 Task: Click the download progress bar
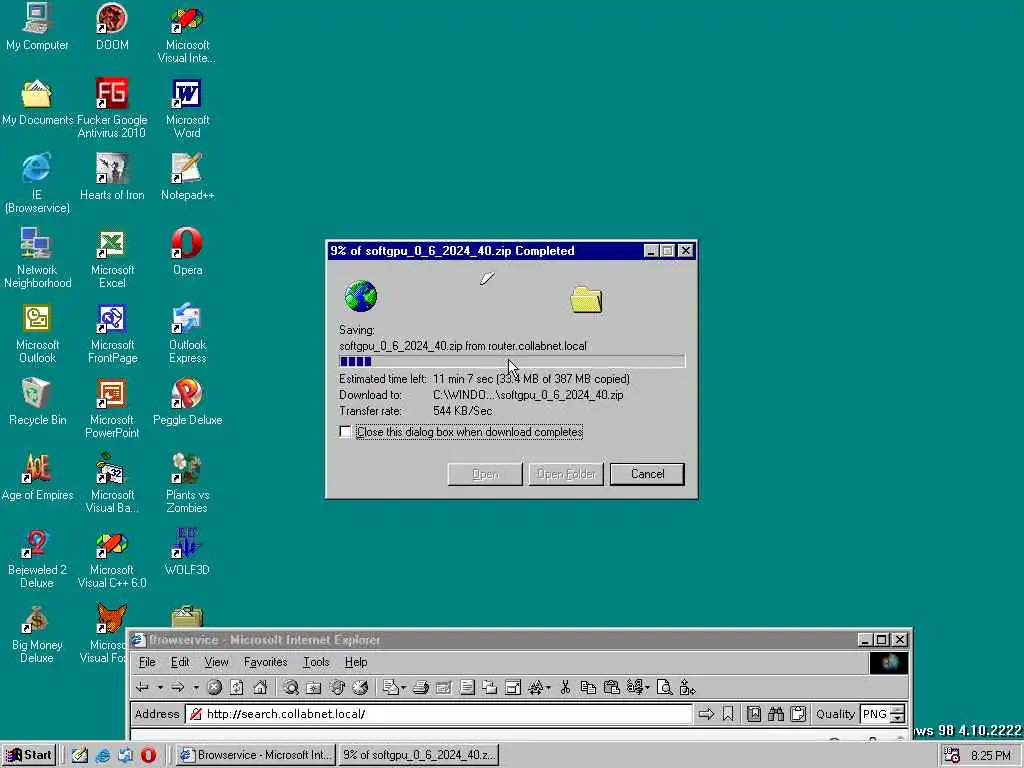pyautogui.click(x=512, y=361)
